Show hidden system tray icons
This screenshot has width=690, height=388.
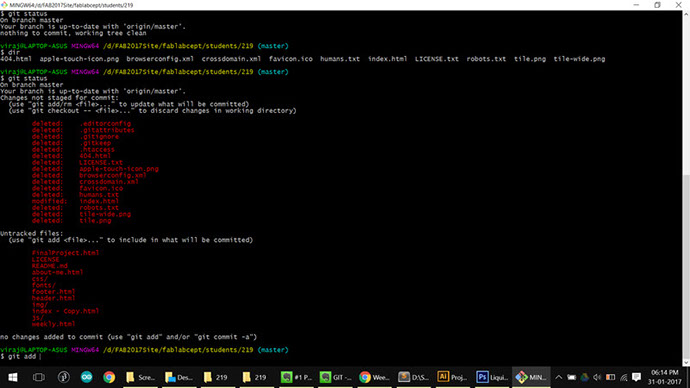coord(558,377)
